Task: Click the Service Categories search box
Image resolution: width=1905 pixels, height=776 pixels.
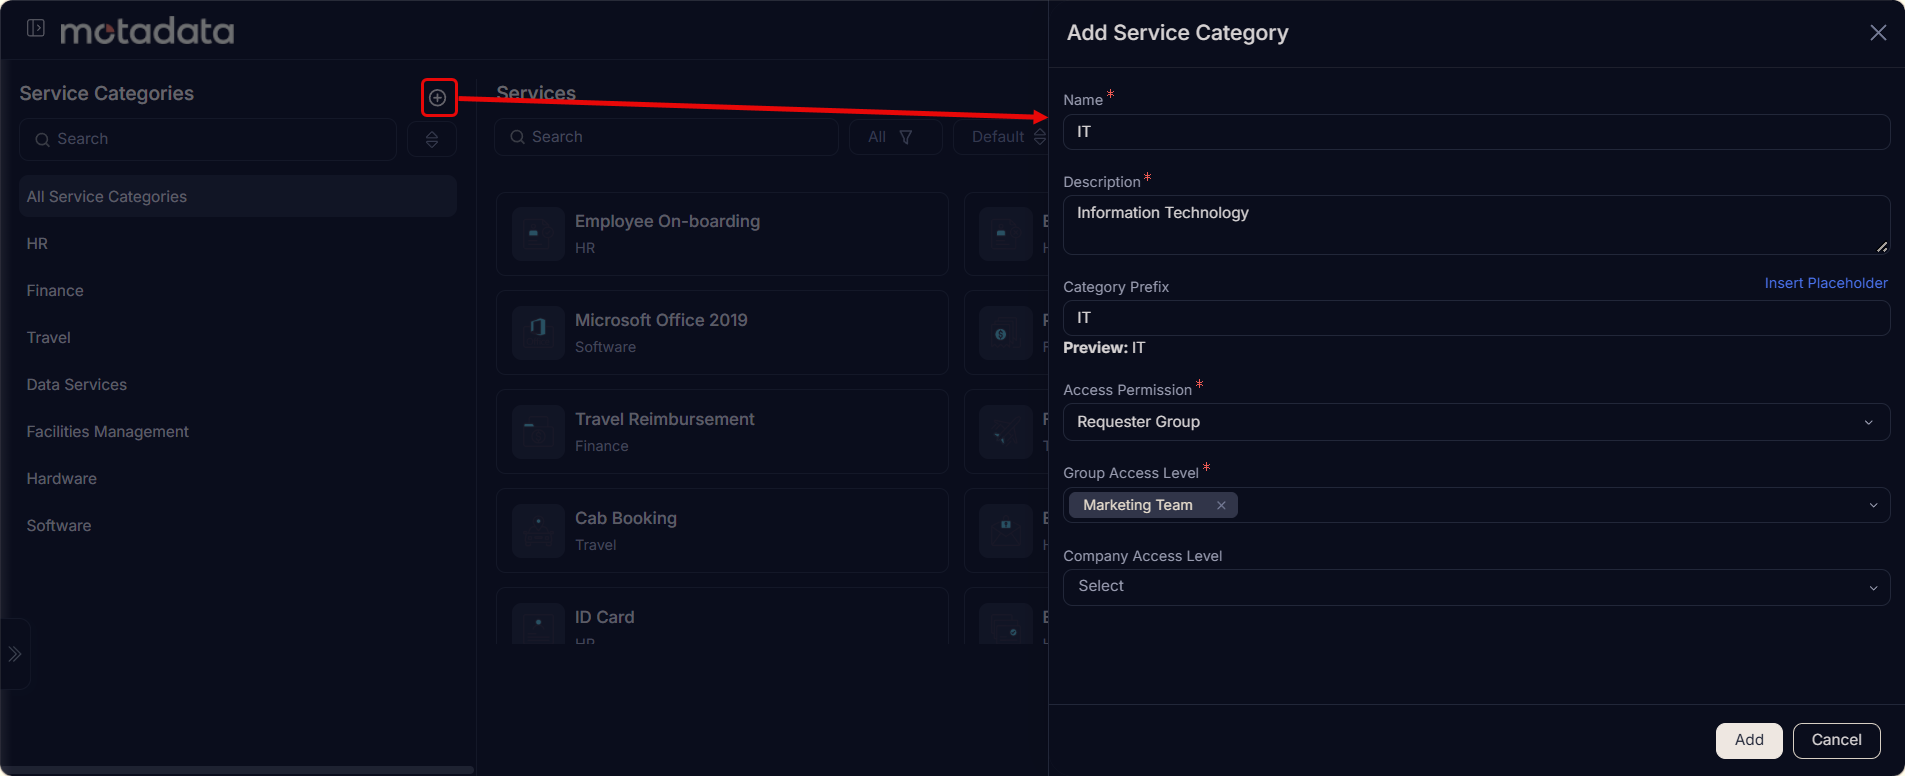Action: pos(208,139)
